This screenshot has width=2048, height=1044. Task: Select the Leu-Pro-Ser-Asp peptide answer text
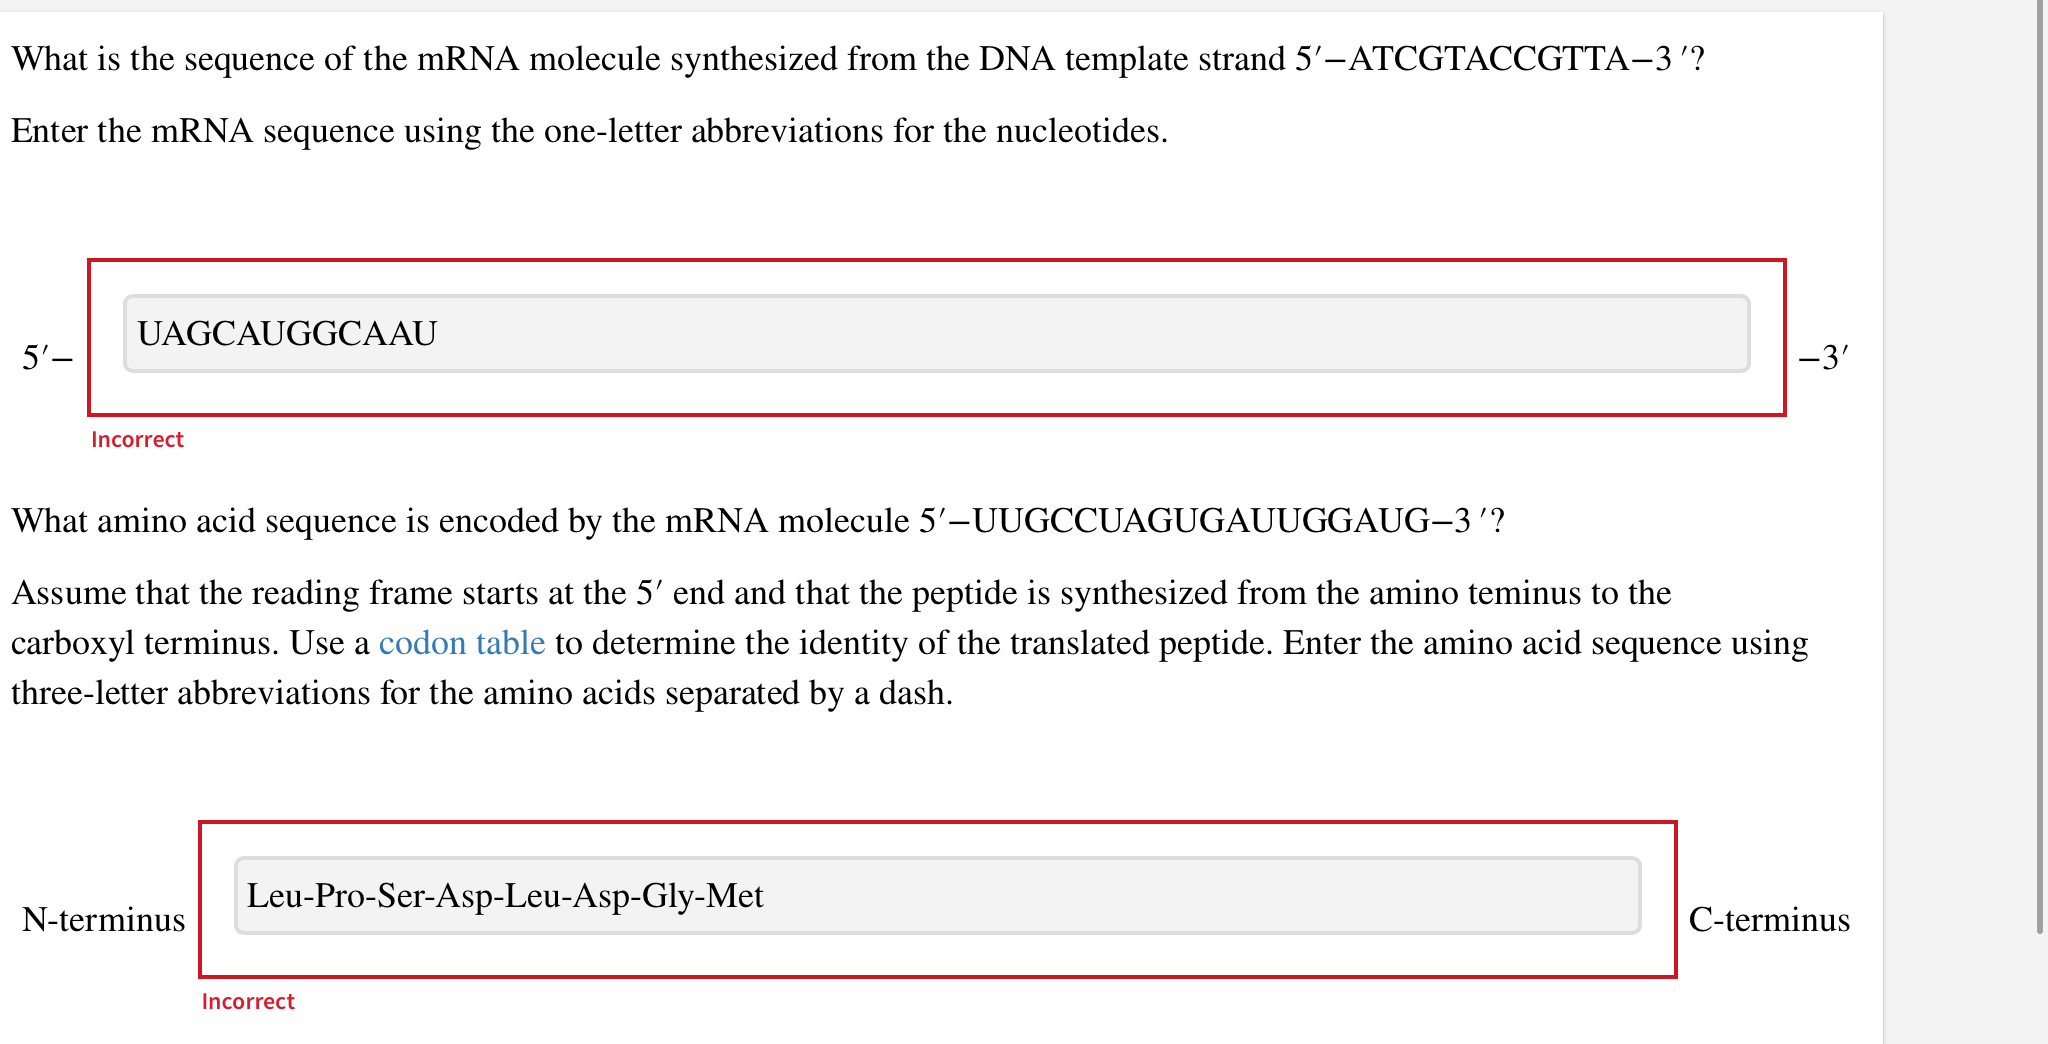click(505, 897)
